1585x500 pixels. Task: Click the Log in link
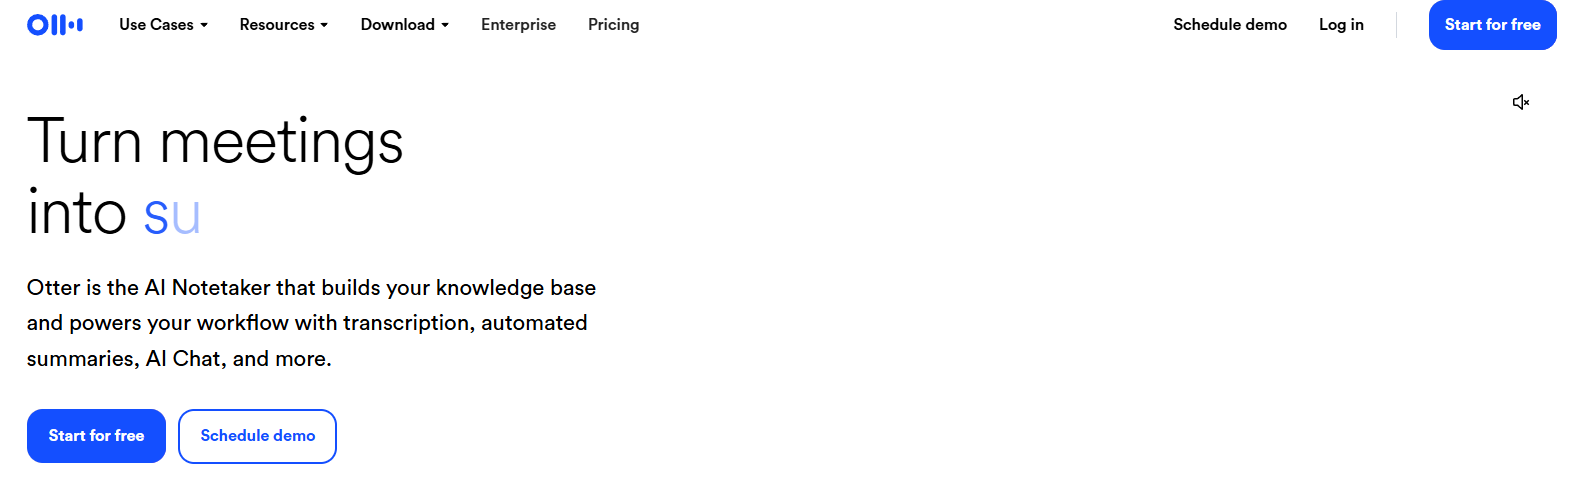[1341, 25]
